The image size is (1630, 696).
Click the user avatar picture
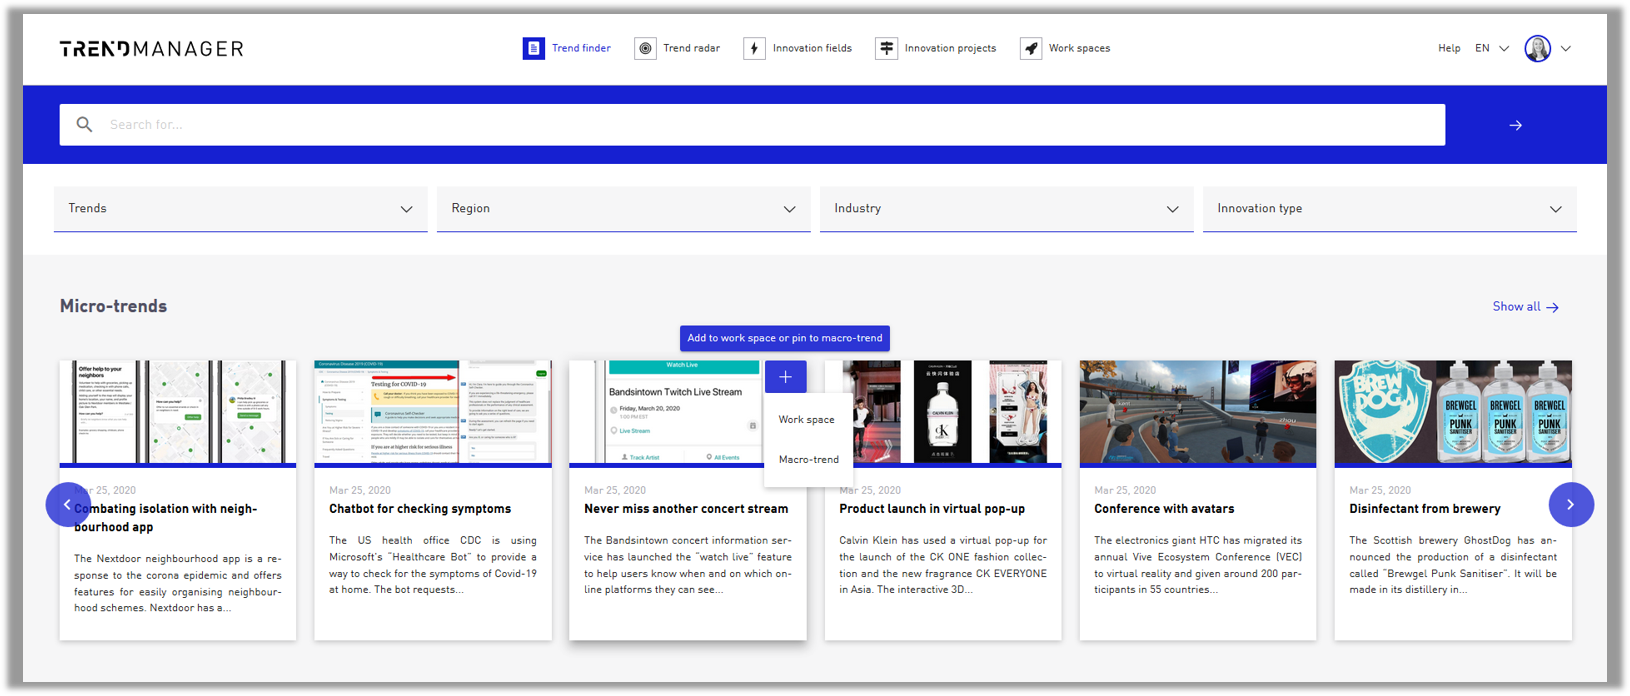[x=1538, y=48]
